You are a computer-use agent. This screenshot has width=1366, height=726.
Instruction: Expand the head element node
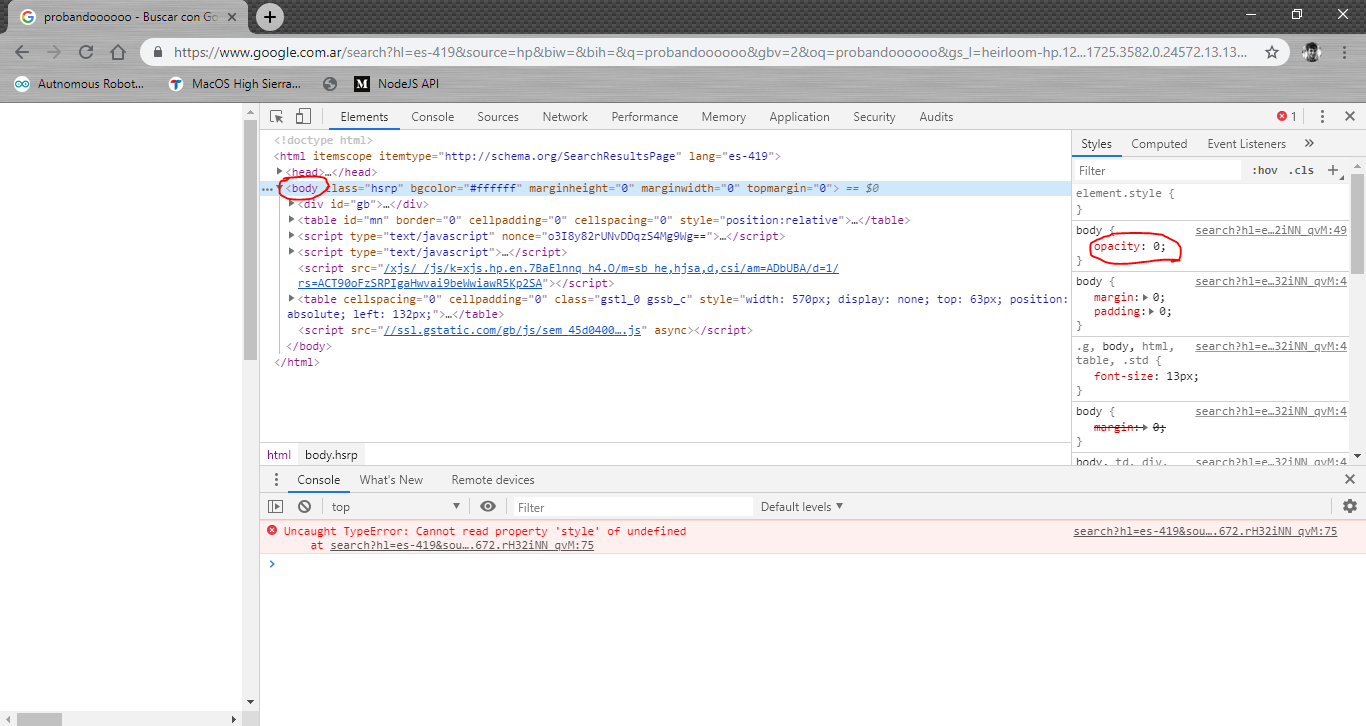point(280,172)
